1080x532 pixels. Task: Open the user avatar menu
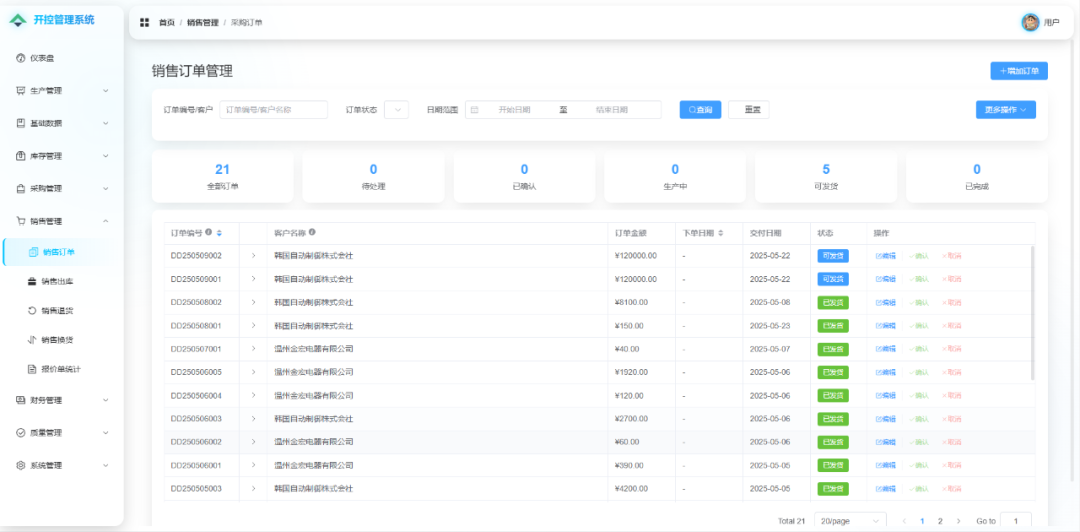click(x=1030, y=23)
